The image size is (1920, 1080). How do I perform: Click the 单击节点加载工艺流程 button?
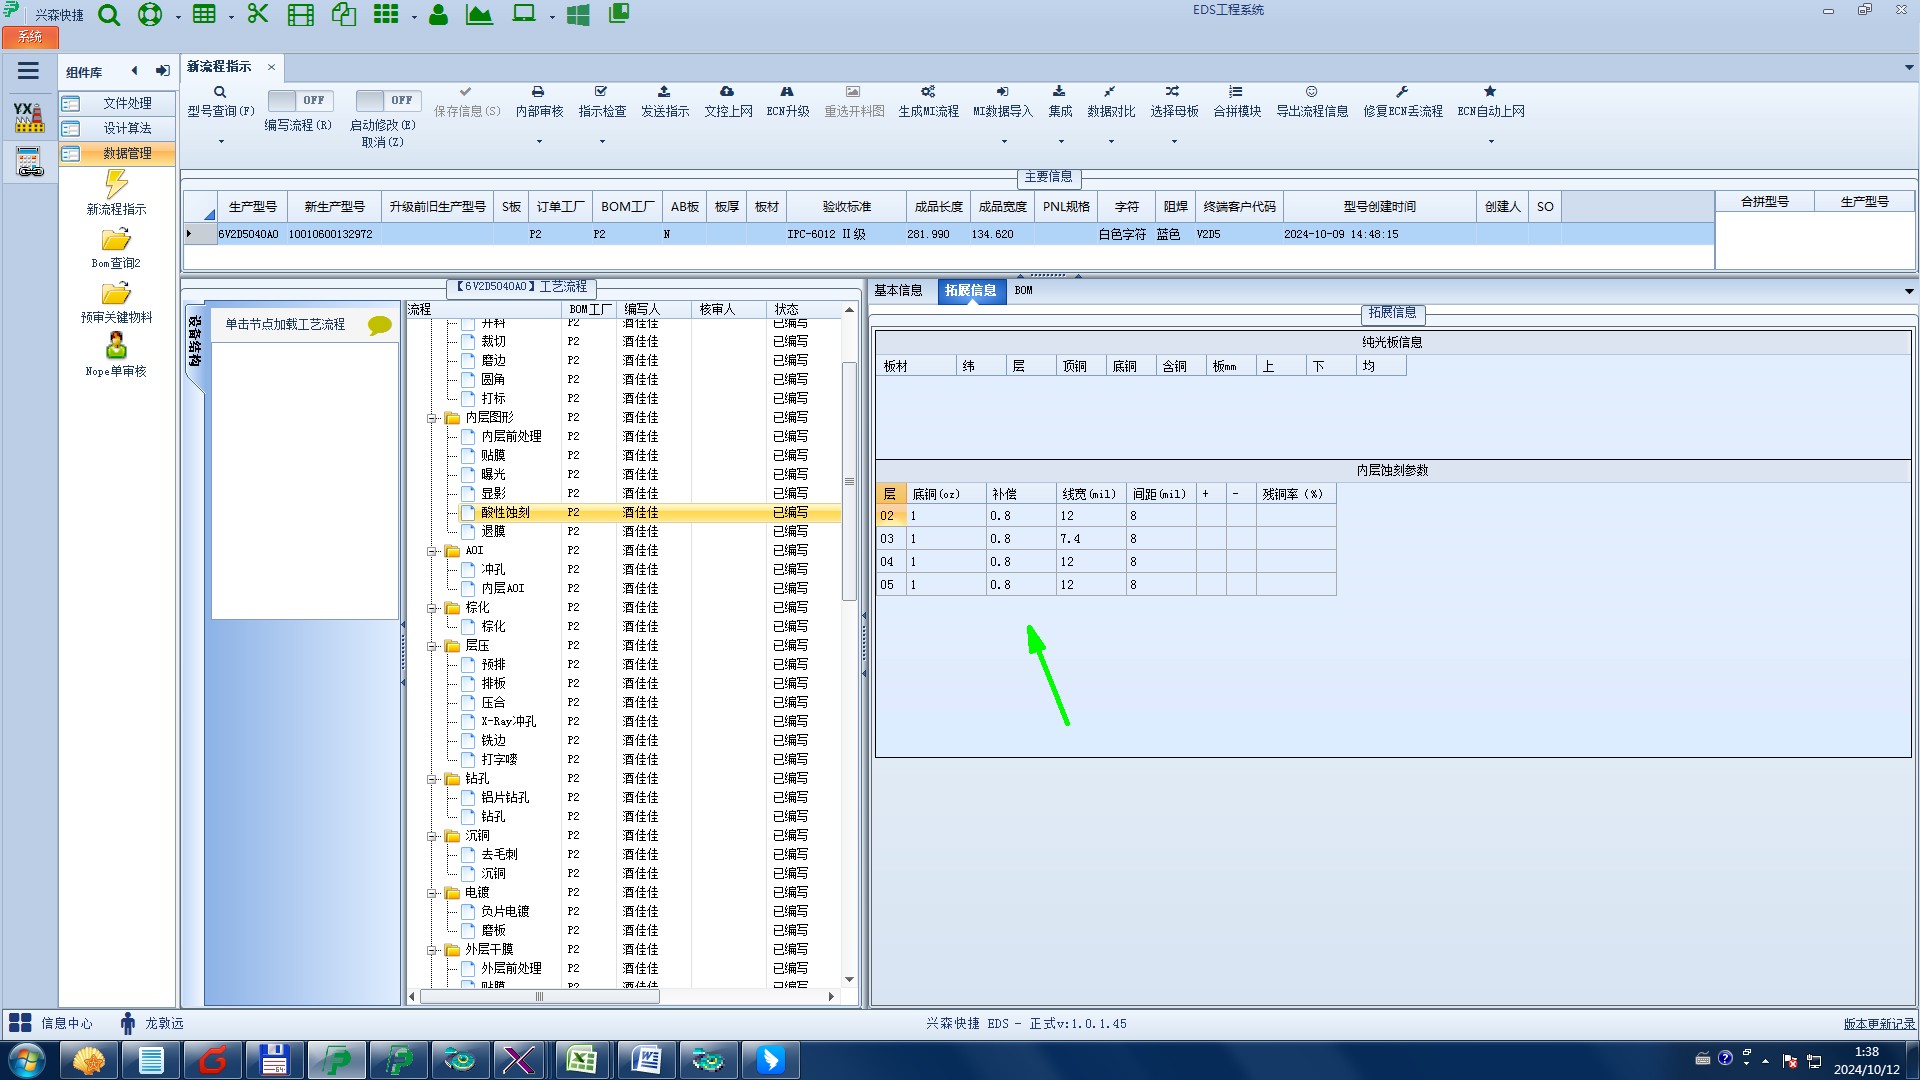(285, 324)
